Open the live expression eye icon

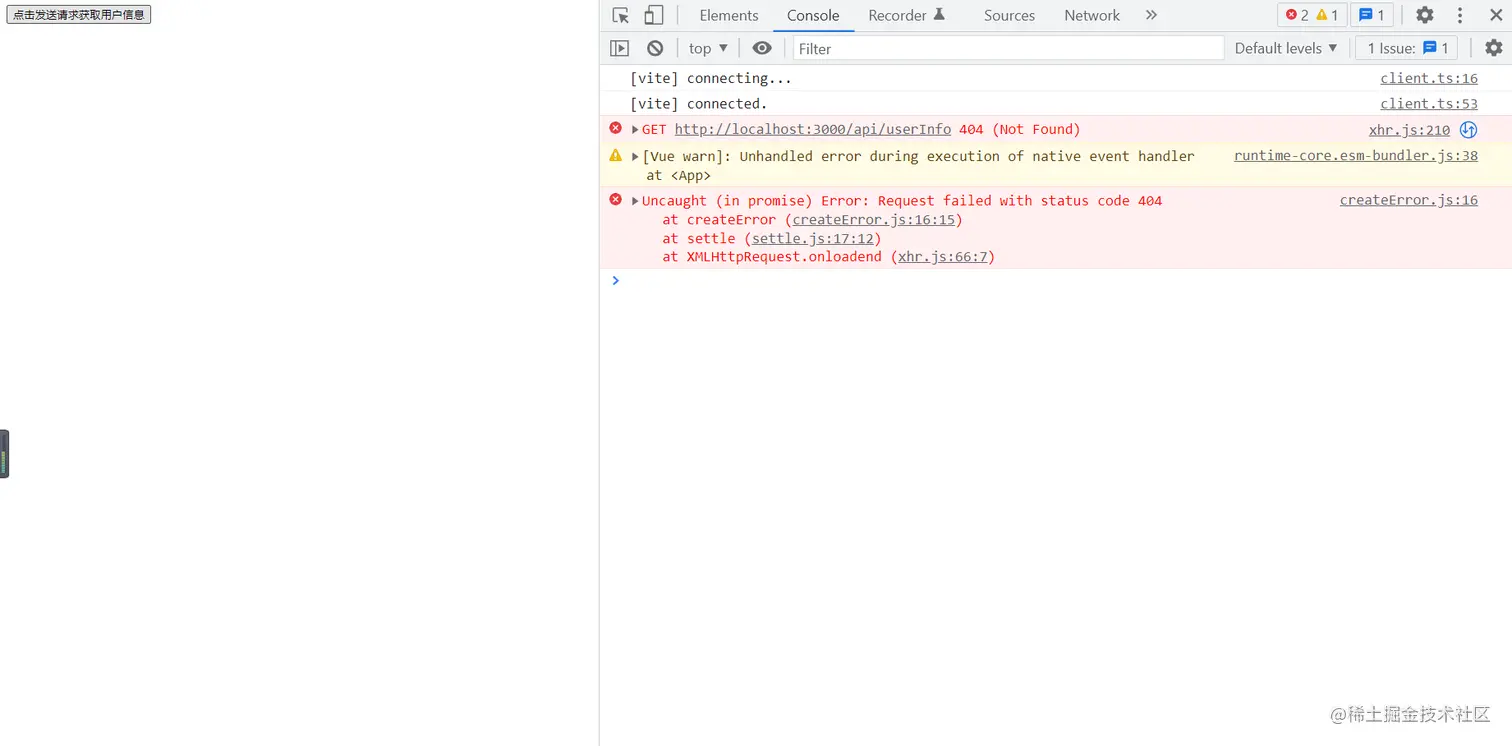762,48
